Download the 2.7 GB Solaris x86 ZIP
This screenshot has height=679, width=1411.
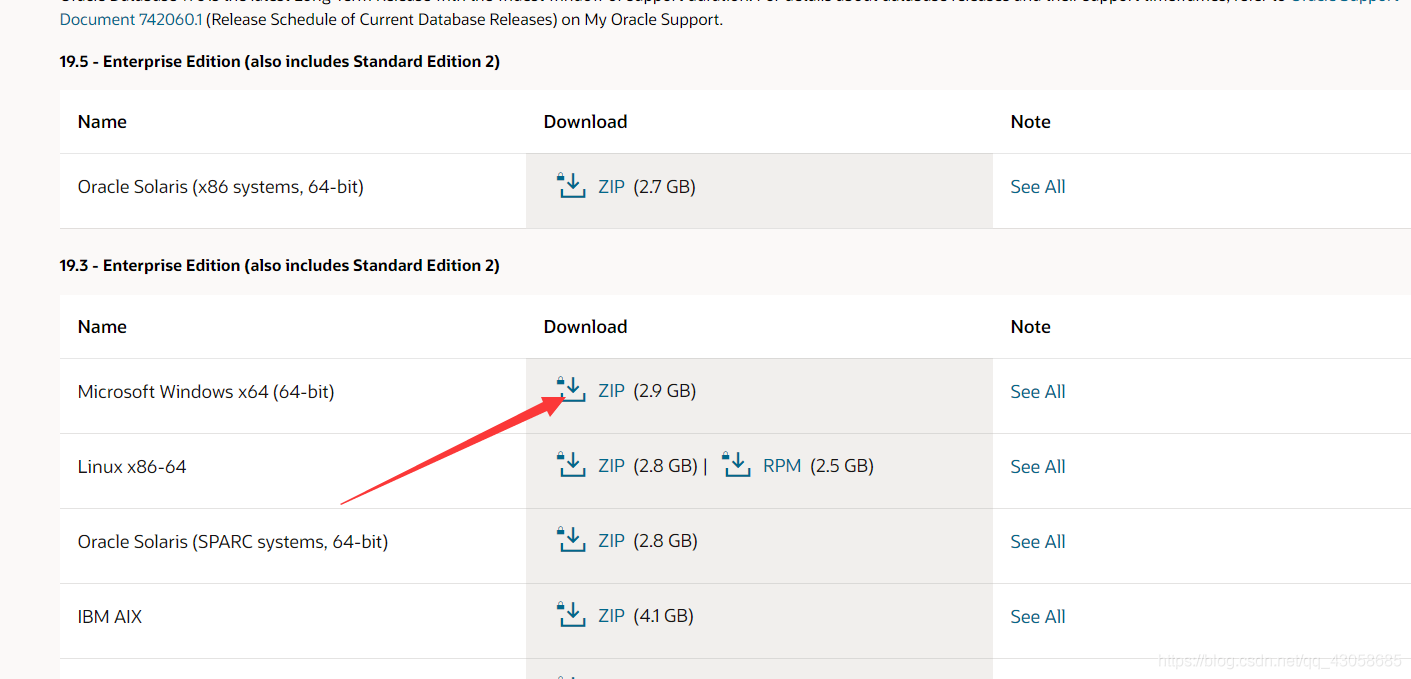(611, 187)
